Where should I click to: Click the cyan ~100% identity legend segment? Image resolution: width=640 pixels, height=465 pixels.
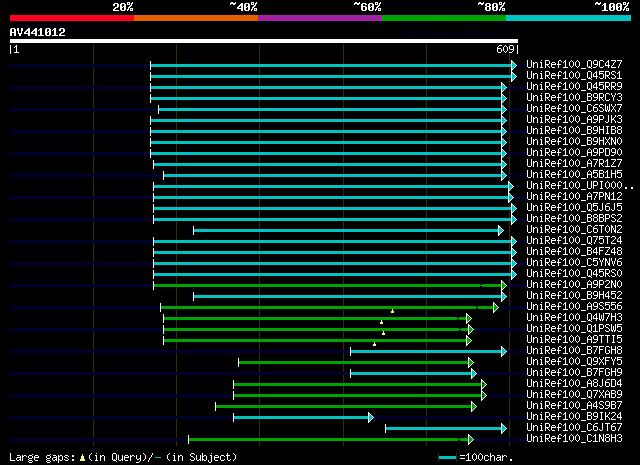tap(569, 18)
